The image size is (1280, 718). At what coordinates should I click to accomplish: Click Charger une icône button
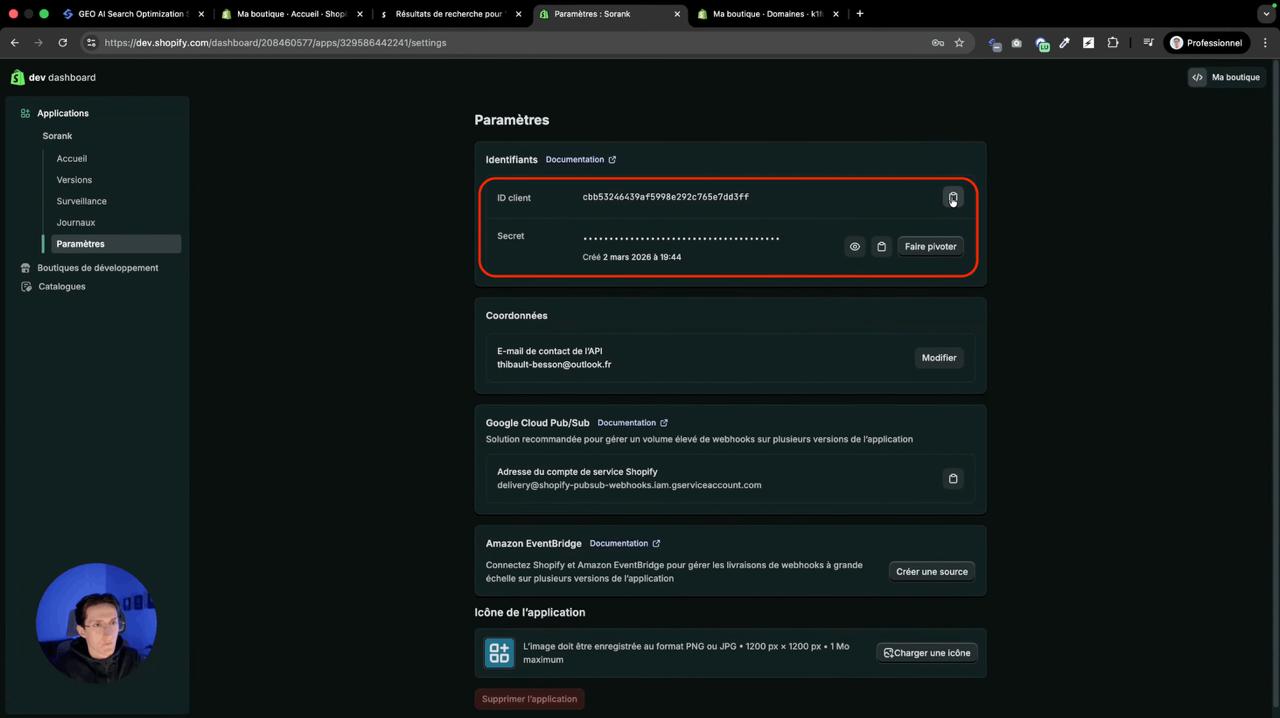tap(927, 653)
